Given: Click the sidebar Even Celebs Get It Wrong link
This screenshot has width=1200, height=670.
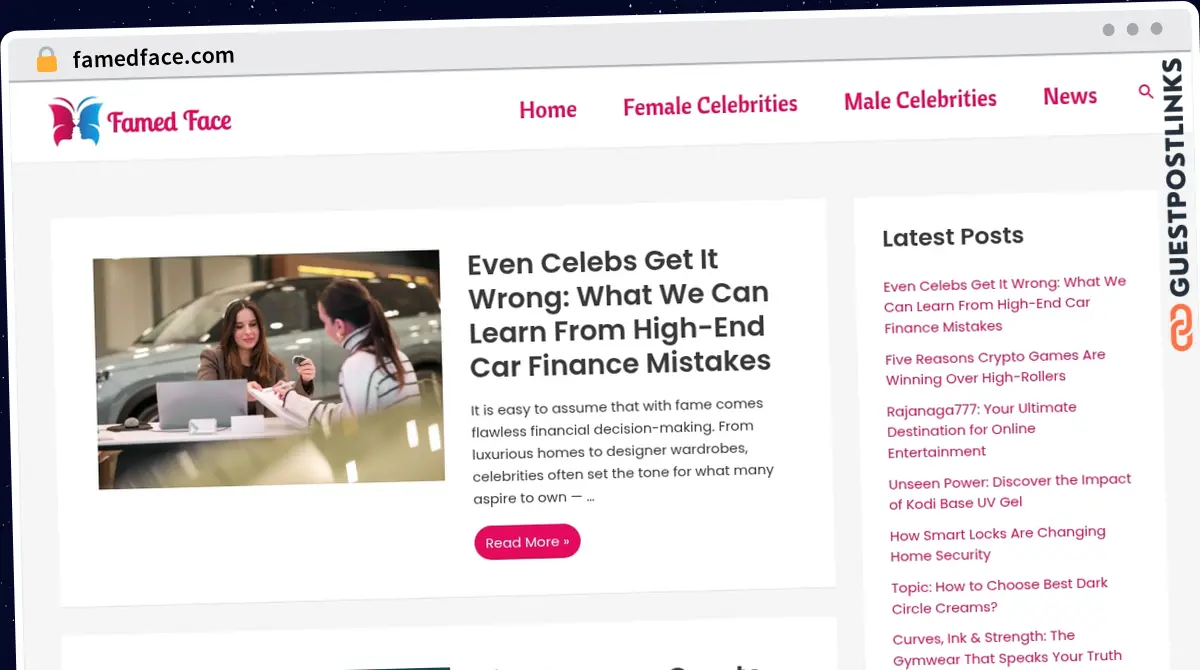Looking at the screenshot, I should click(x=1005, y=304).
